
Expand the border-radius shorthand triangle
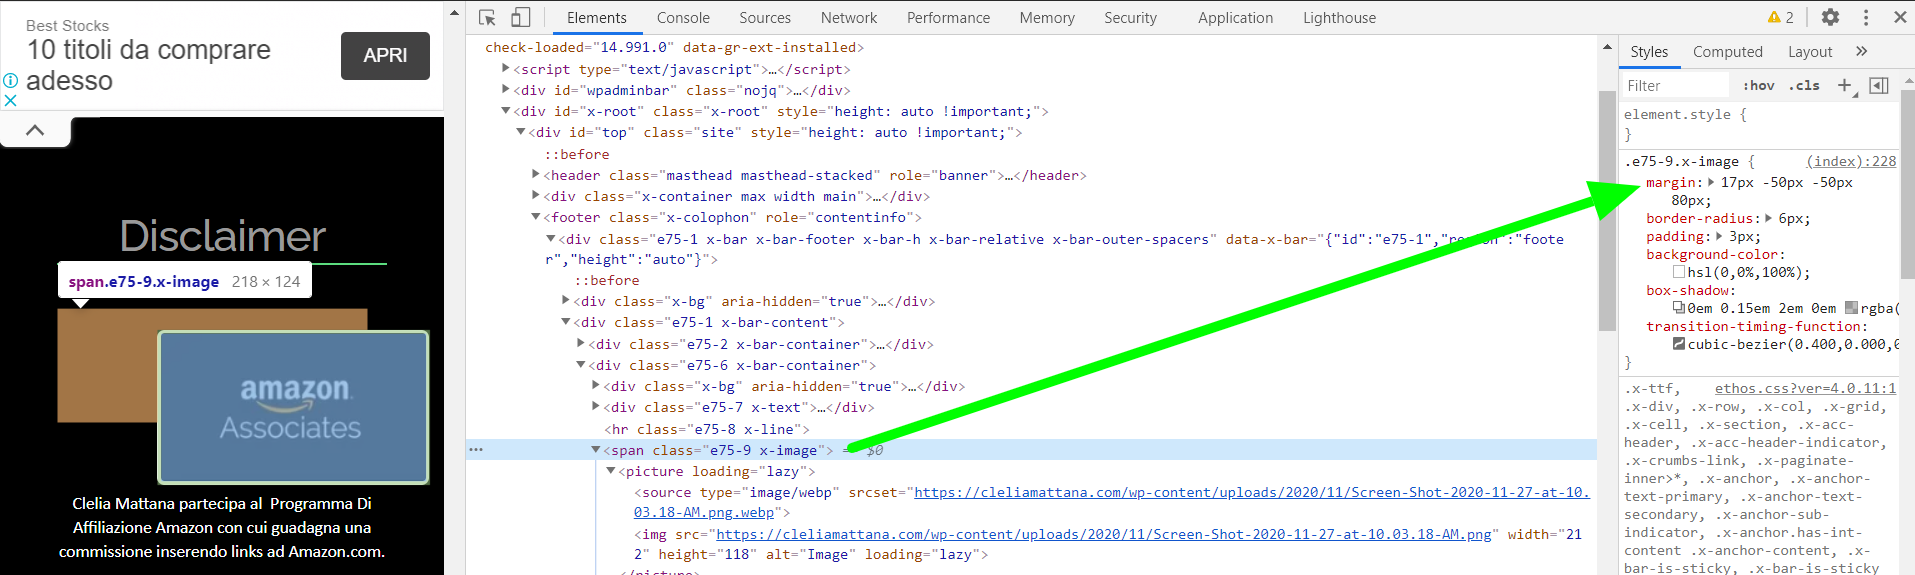tap(1769, 218)
